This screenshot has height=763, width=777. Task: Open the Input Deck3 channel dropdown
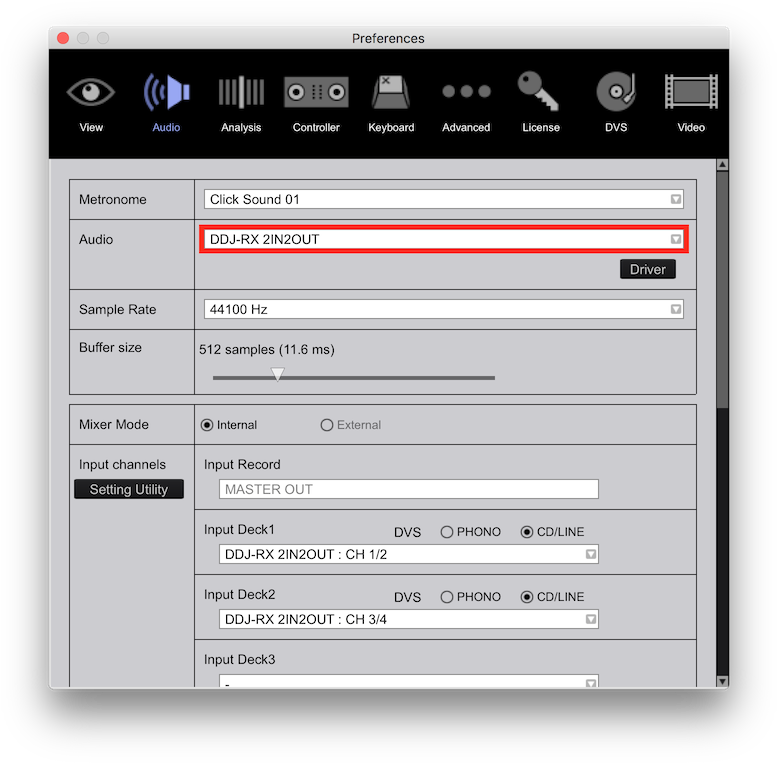(x=408, y=681)
